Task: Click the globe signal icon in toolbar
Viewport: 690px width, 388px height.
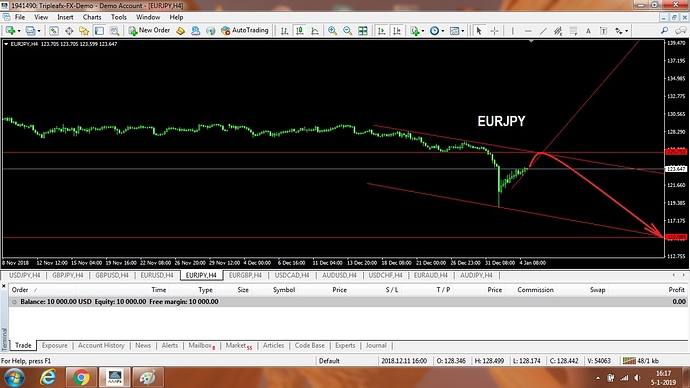Action: click(x=211, y=31)
